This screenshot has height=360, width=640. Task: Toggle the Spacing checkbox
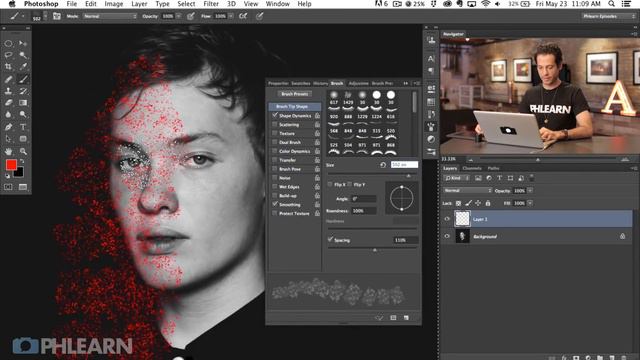pyautogui.click(x=330, y=239)
